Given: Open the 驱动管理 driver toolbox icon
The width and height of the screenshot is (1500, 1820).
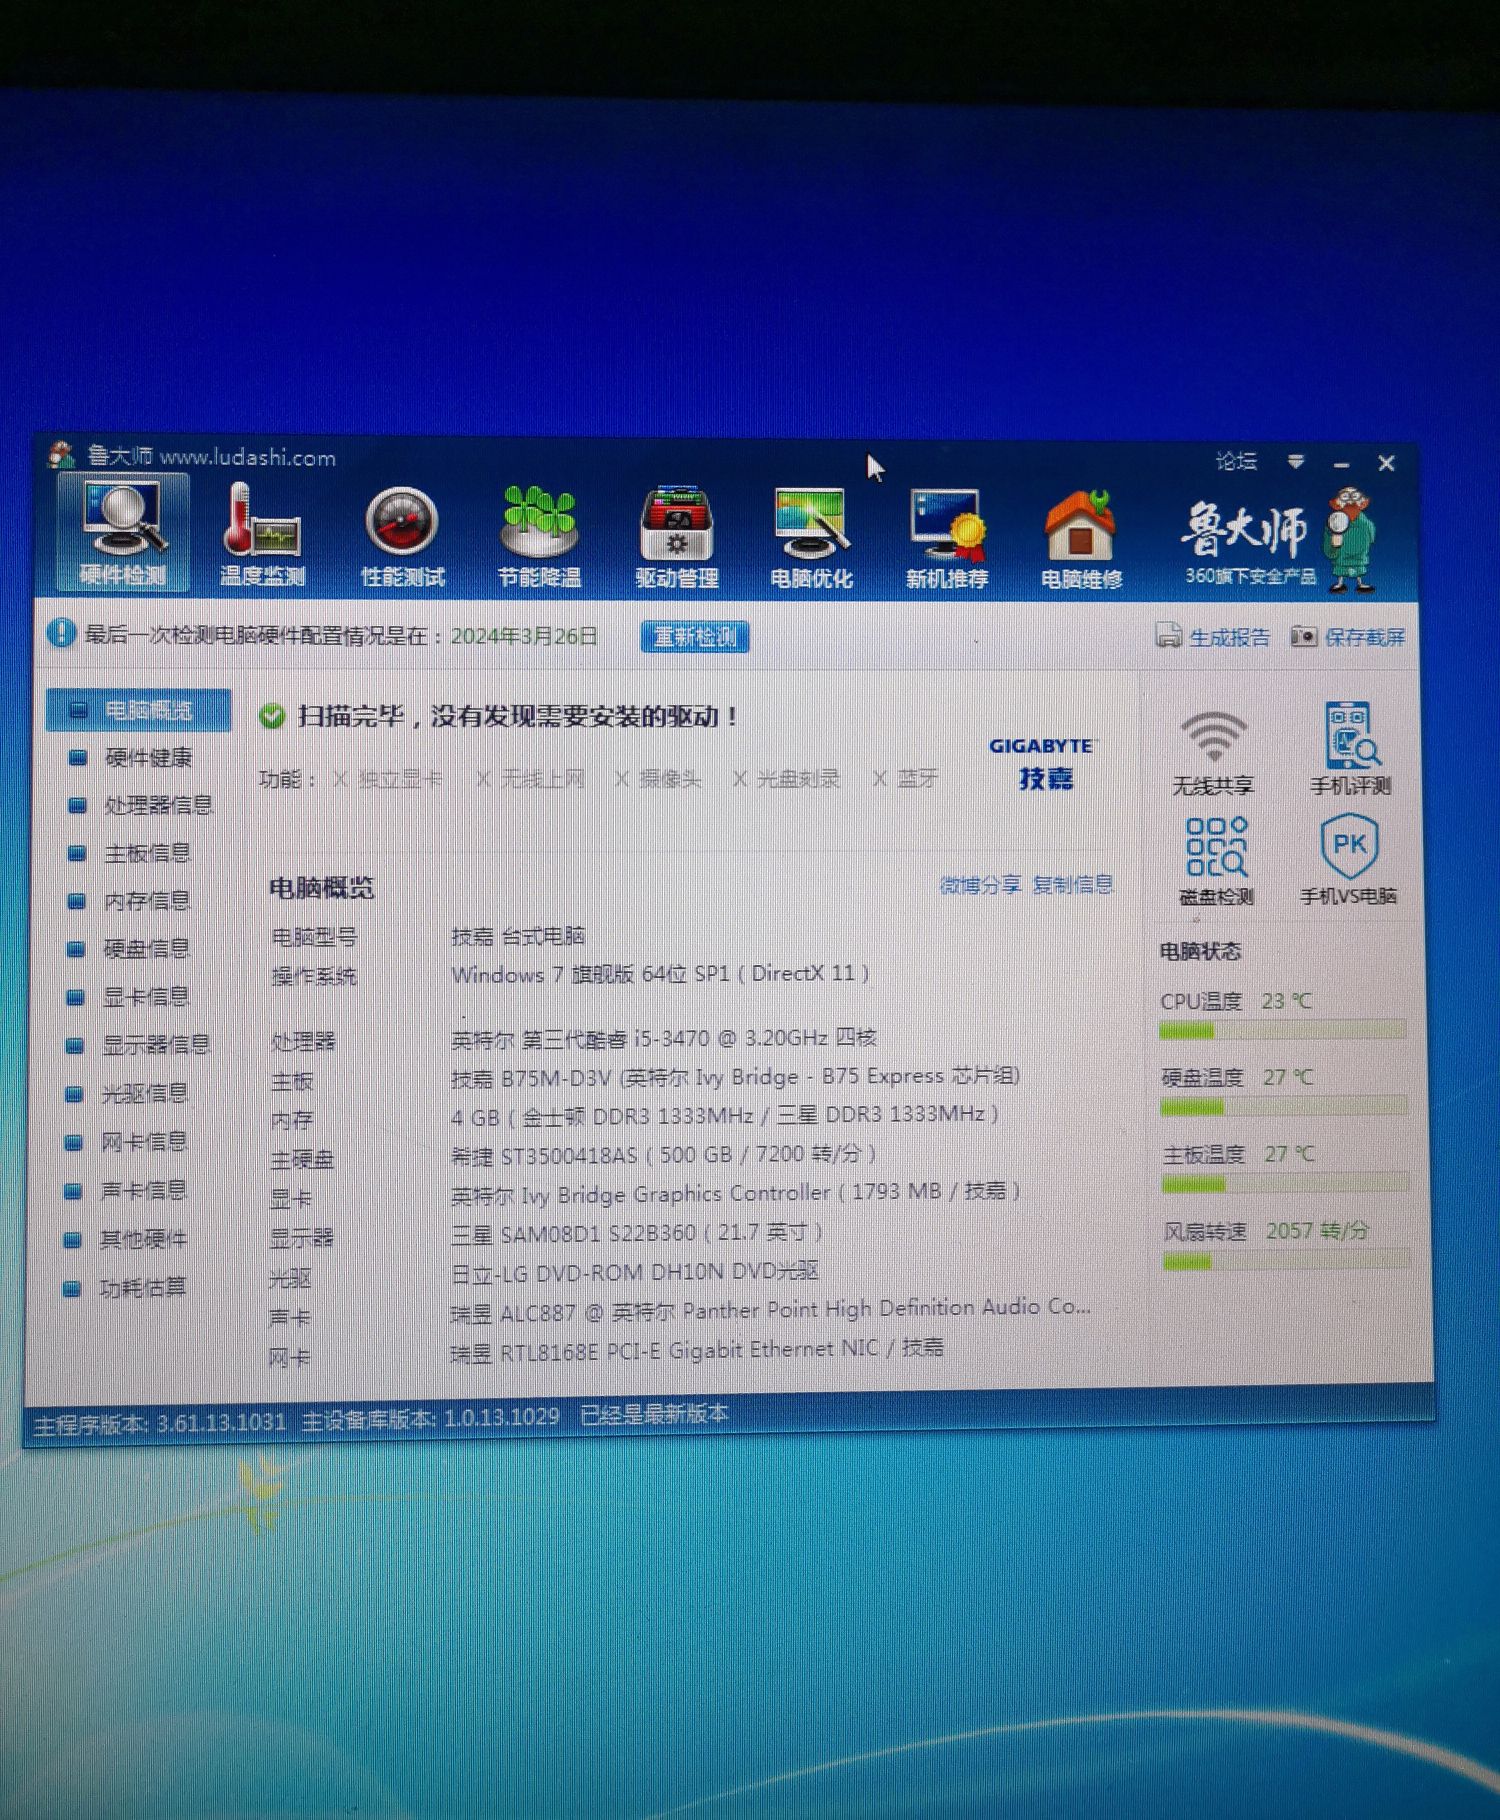Looking at the screenshot, I should (677, 537).
